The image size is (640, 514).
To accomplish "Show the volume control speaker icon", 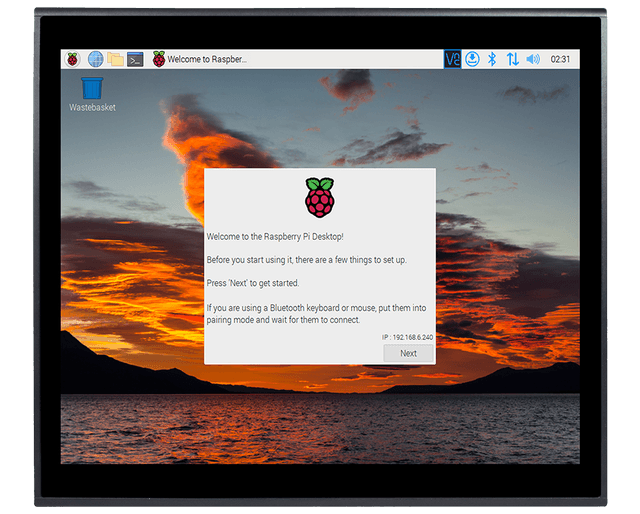I will coord(533,59).
